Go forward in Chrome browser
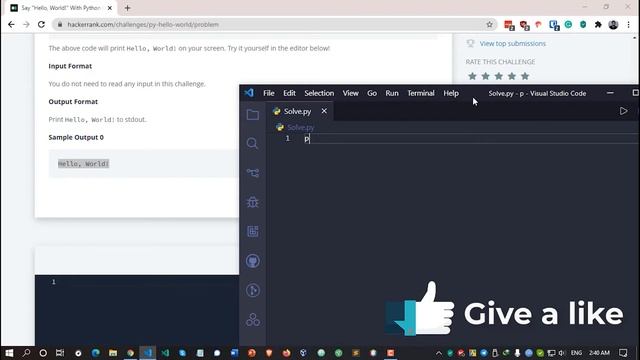 click(26, 24)
